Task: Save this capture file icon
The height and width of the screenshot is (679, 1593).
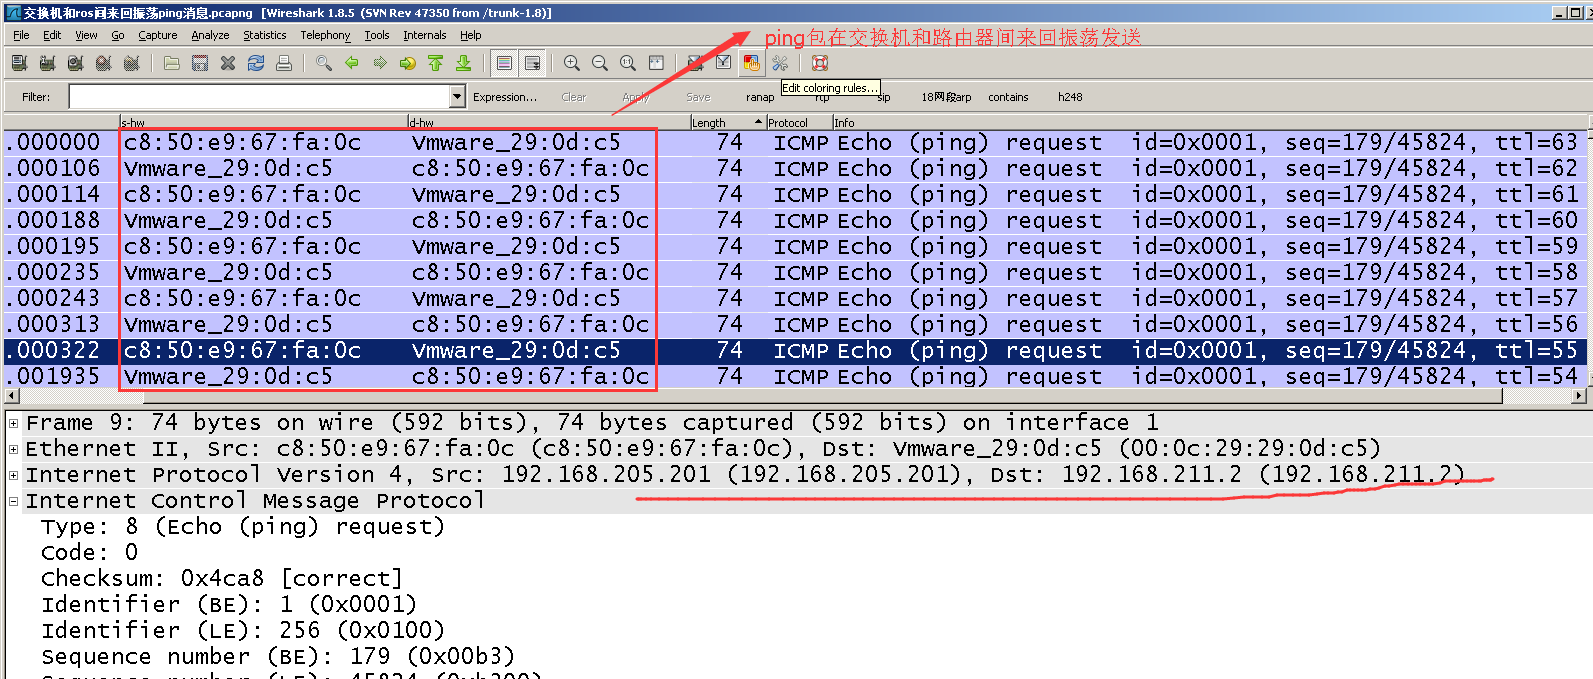Action: click(200, 63)
